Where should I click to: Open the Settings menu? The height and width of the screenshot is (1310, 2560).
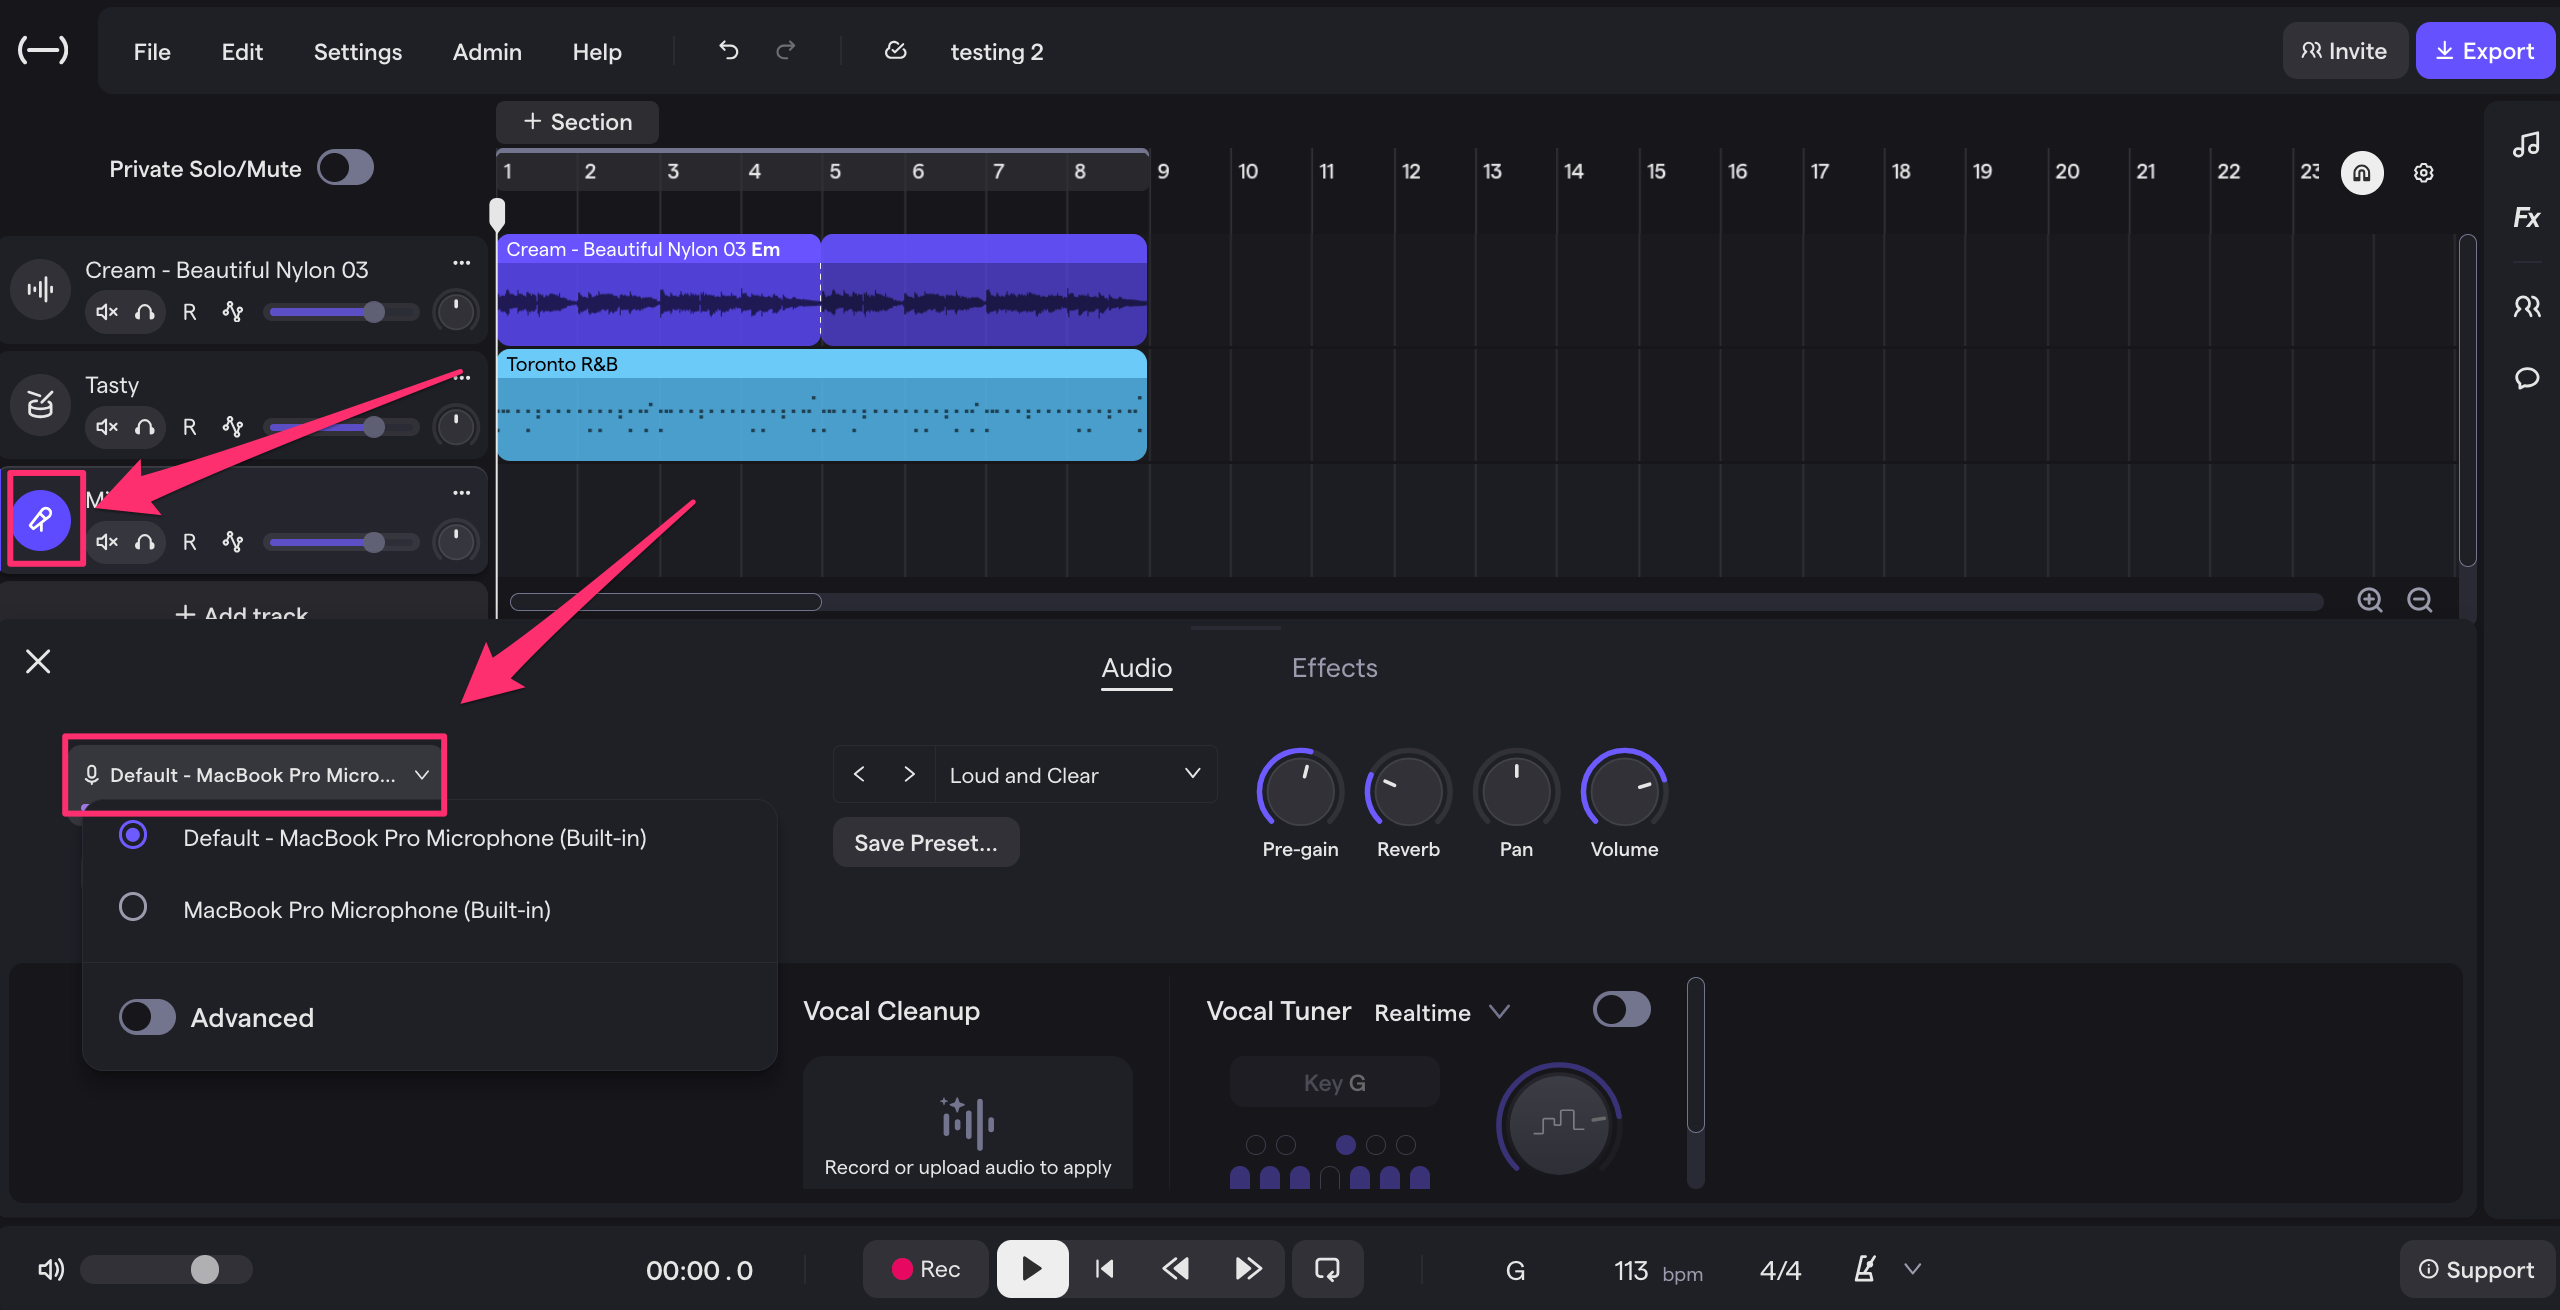tap(358, 51)
